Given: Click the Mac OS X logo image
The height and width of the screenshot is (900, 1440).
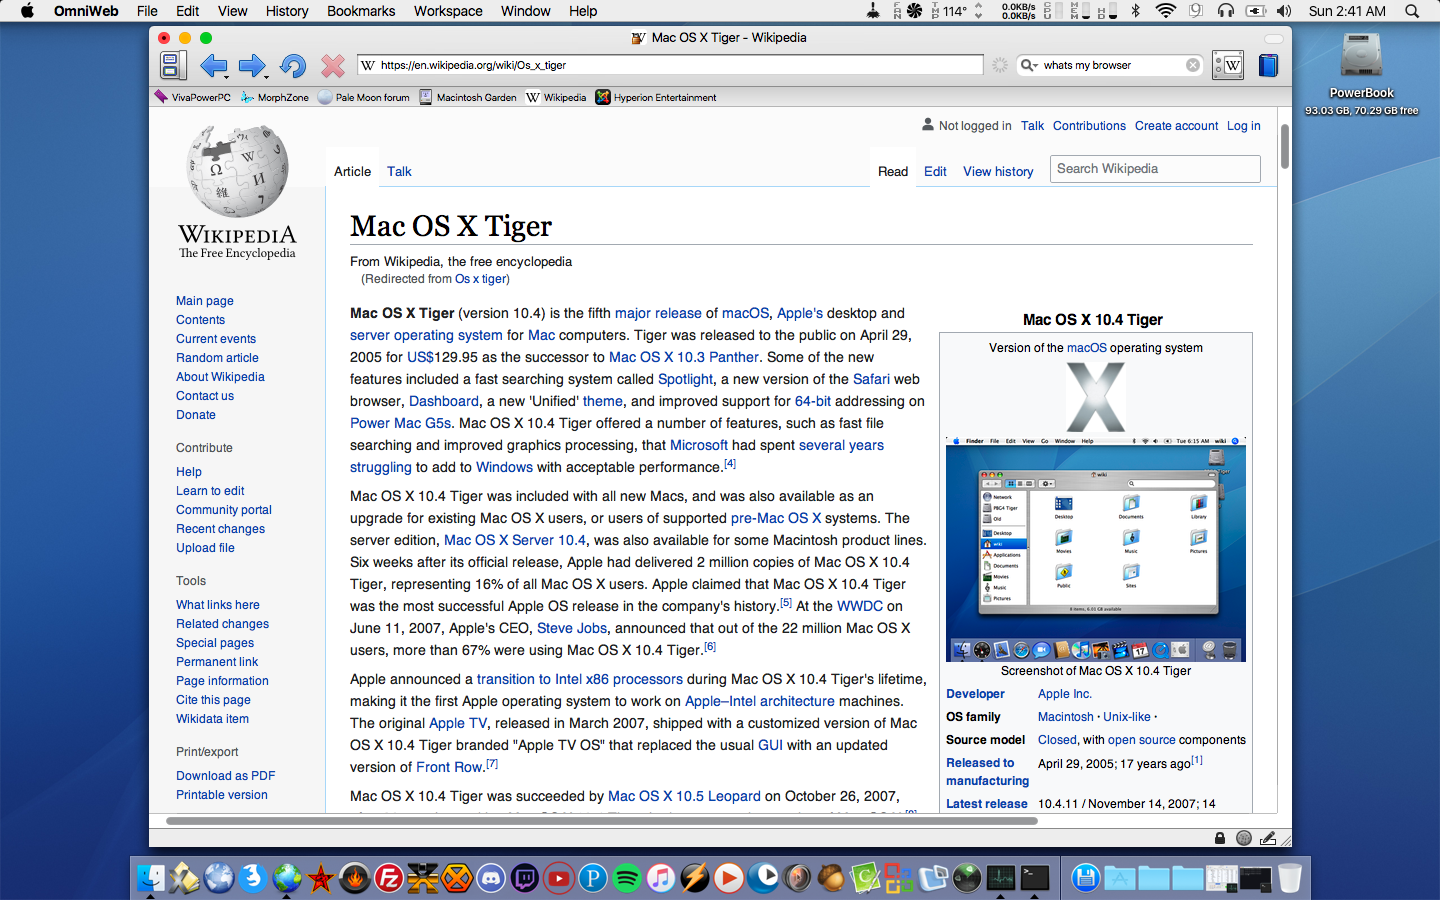Looking at the screenshot, I should click(x=1095, y=397).
